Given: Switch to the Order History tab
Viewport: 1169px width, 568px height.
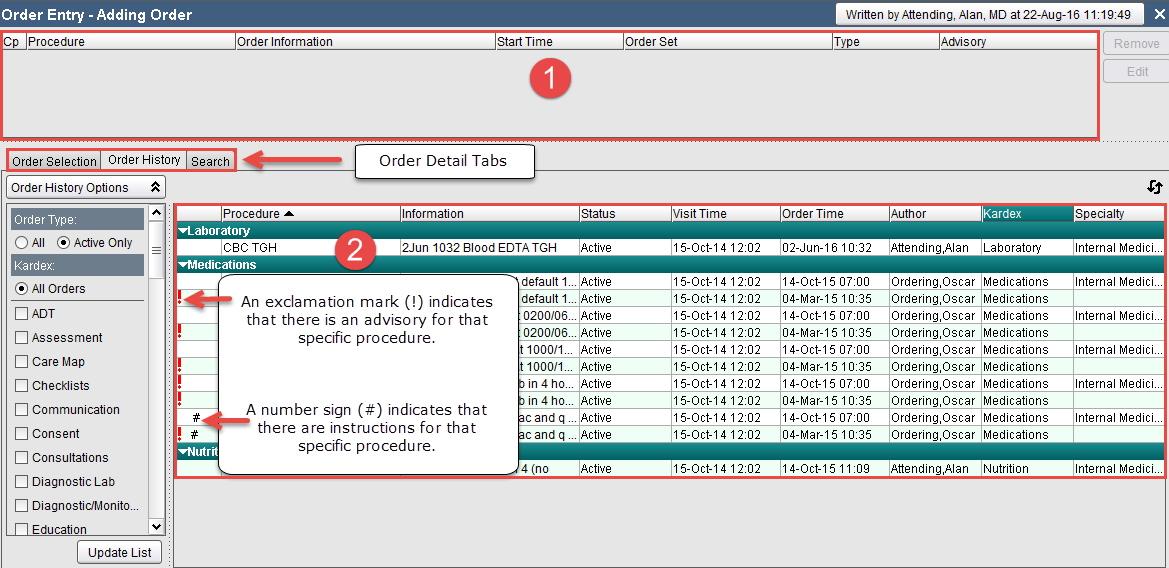Looking at the screenshot, I should pyautogui.click(x=144, y=160).
